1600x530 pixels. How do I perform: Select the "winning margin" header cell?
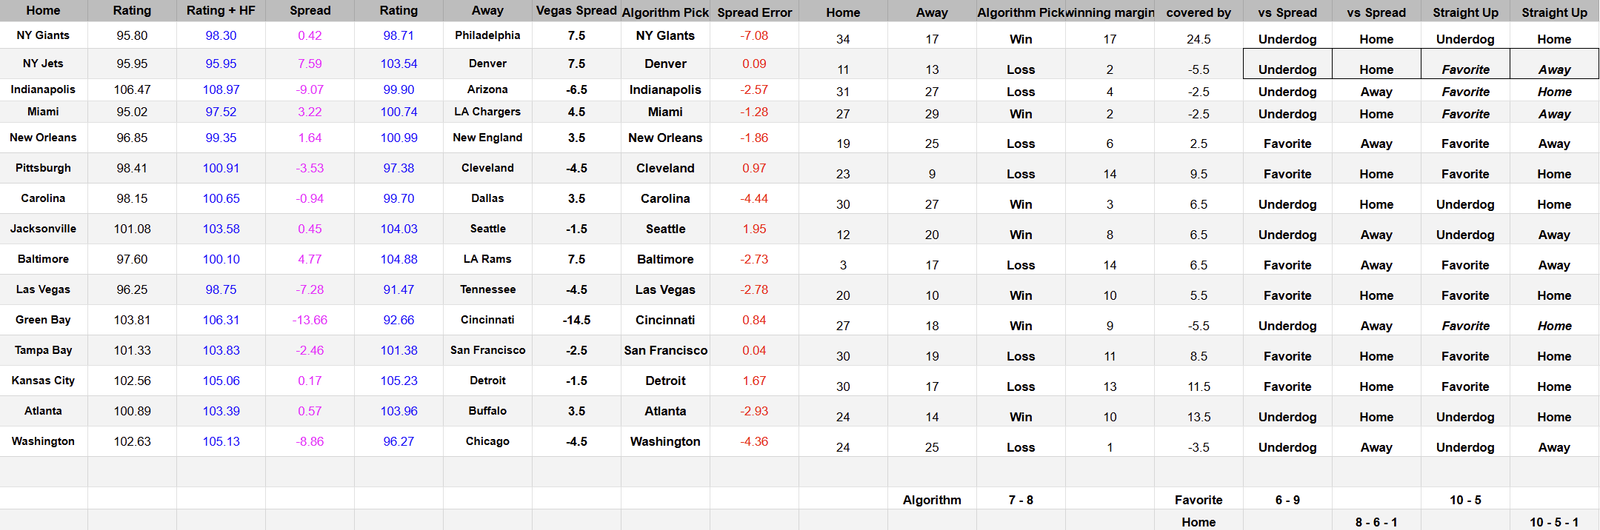[x=1110, y=13]
